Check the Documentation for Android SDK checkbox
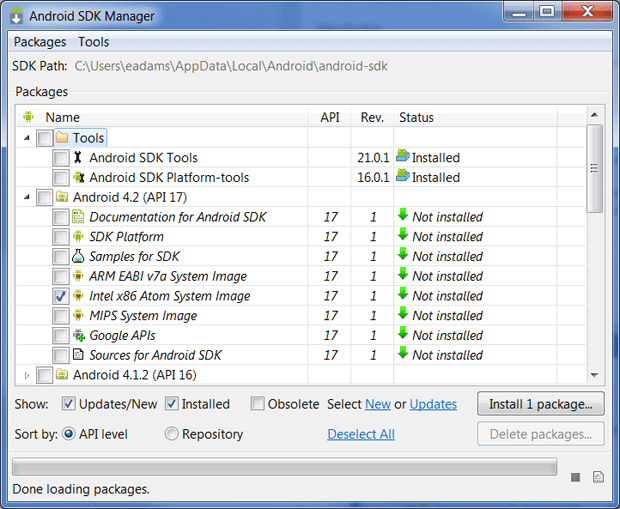Image resolution: width=620 pixels, height=509 pixels. [x=60, y=217]
